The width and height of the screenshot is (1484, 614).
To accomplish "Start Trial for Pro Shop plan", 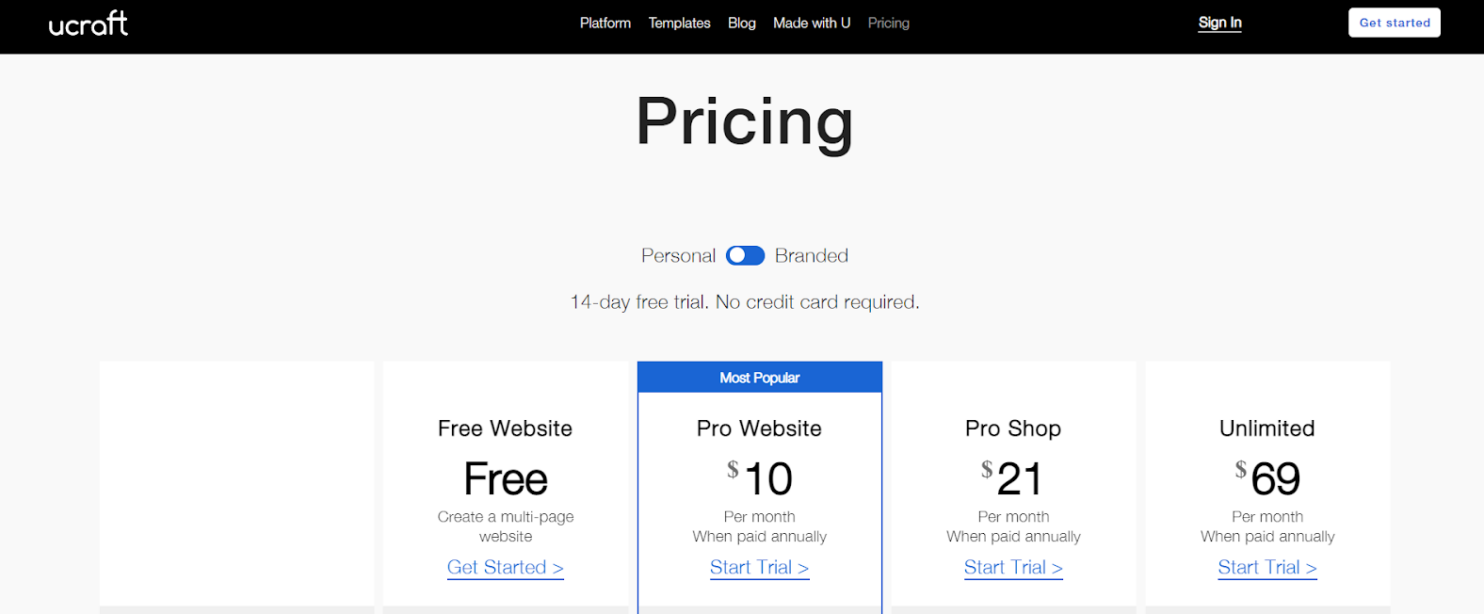I will point(1013,567).
